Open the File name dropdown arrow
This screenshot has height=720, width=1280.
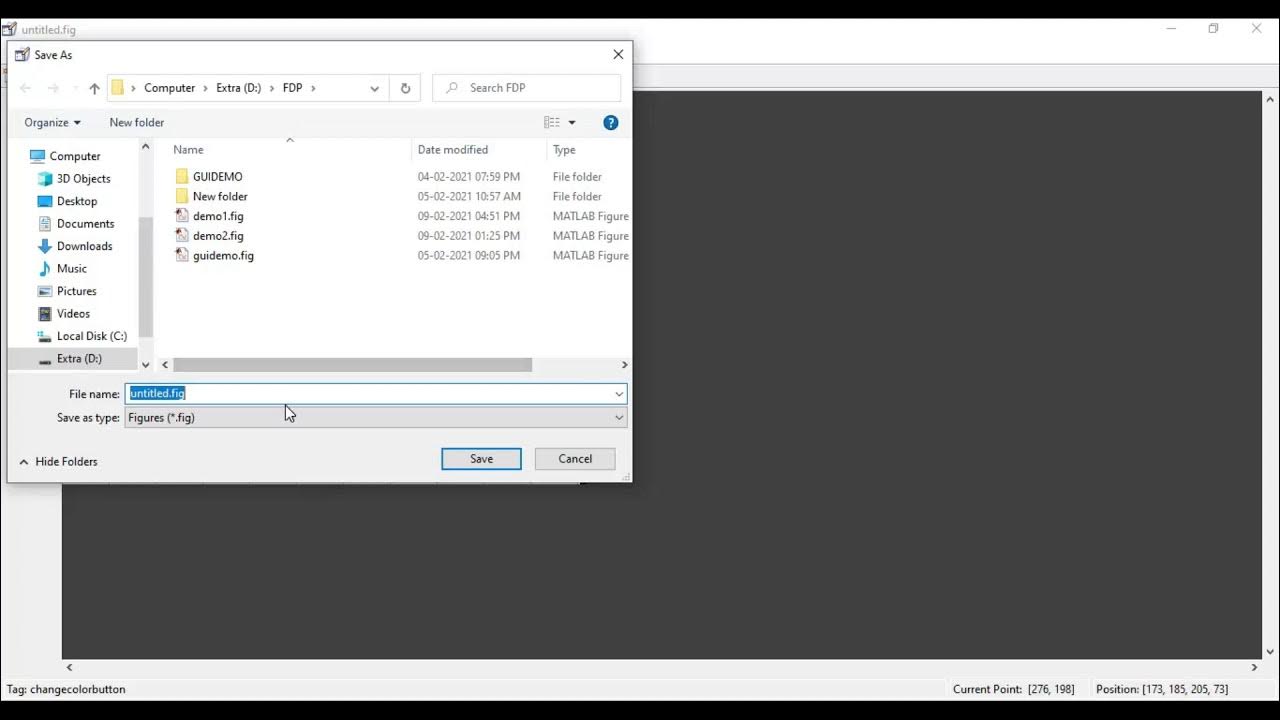click(619, 394)
